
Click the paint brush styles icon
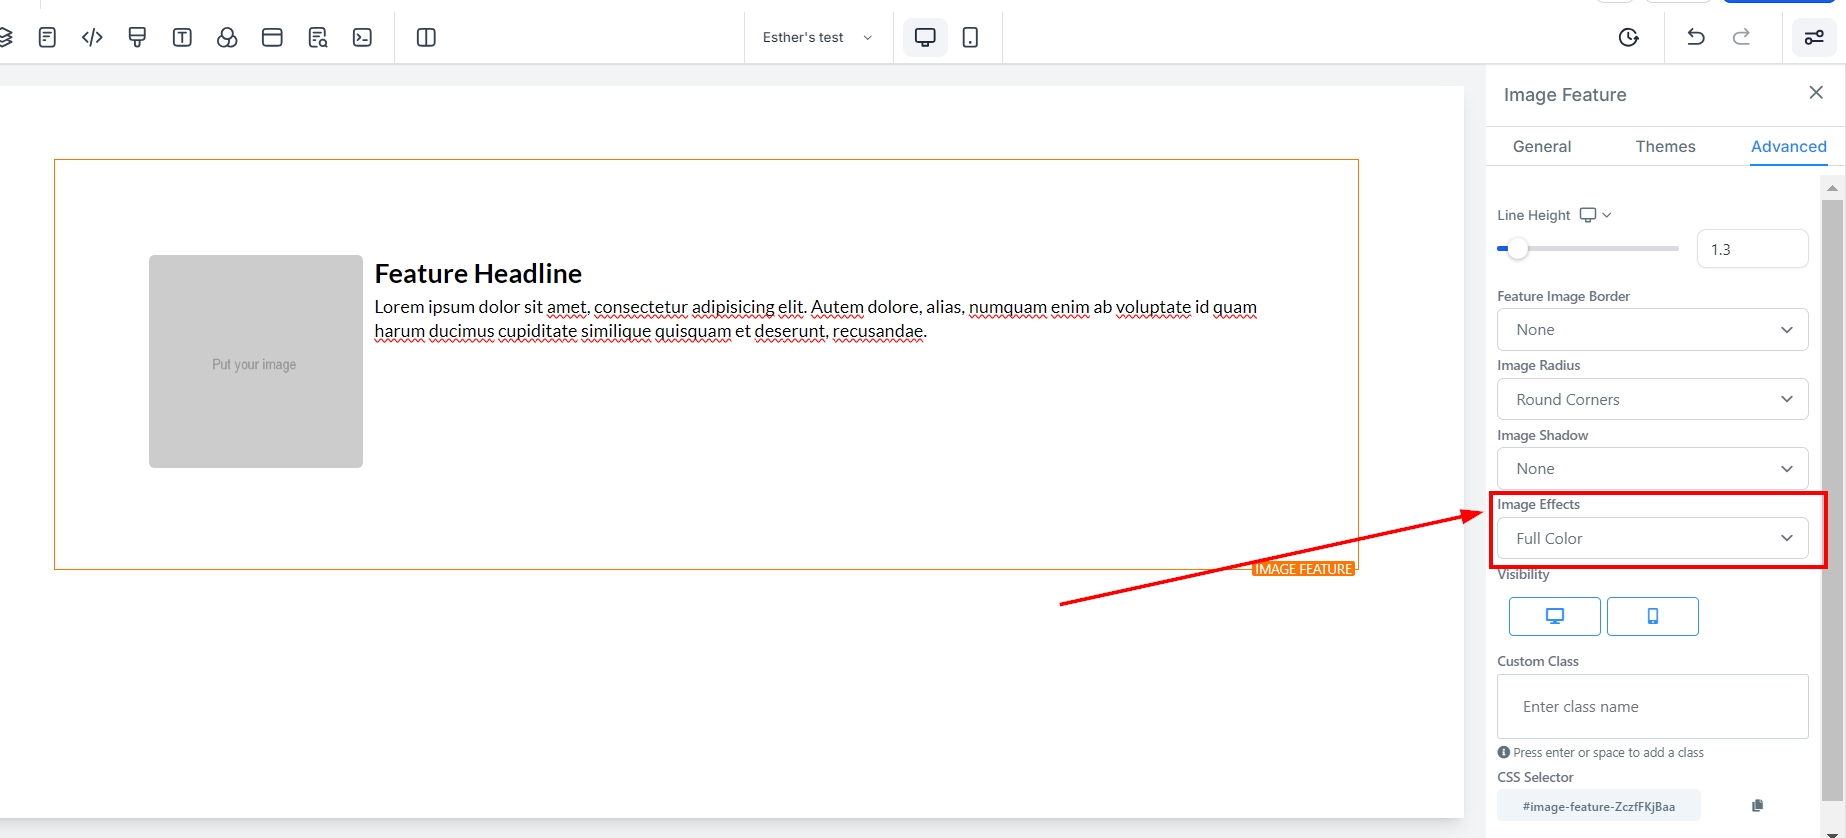click(x=137, y=38)
